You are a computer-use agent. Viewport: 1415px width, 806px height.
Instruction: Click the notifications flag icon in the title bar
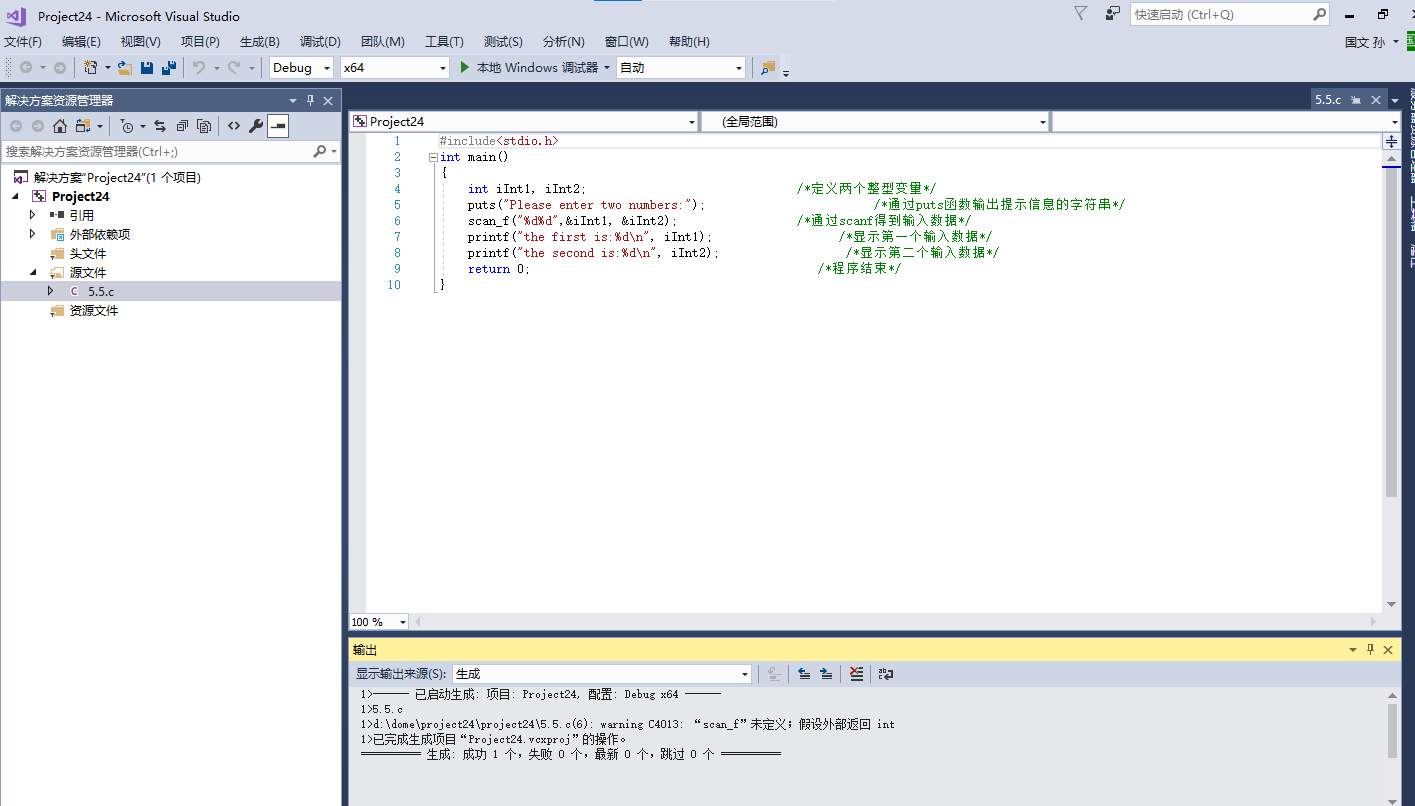click(1080, 14)
